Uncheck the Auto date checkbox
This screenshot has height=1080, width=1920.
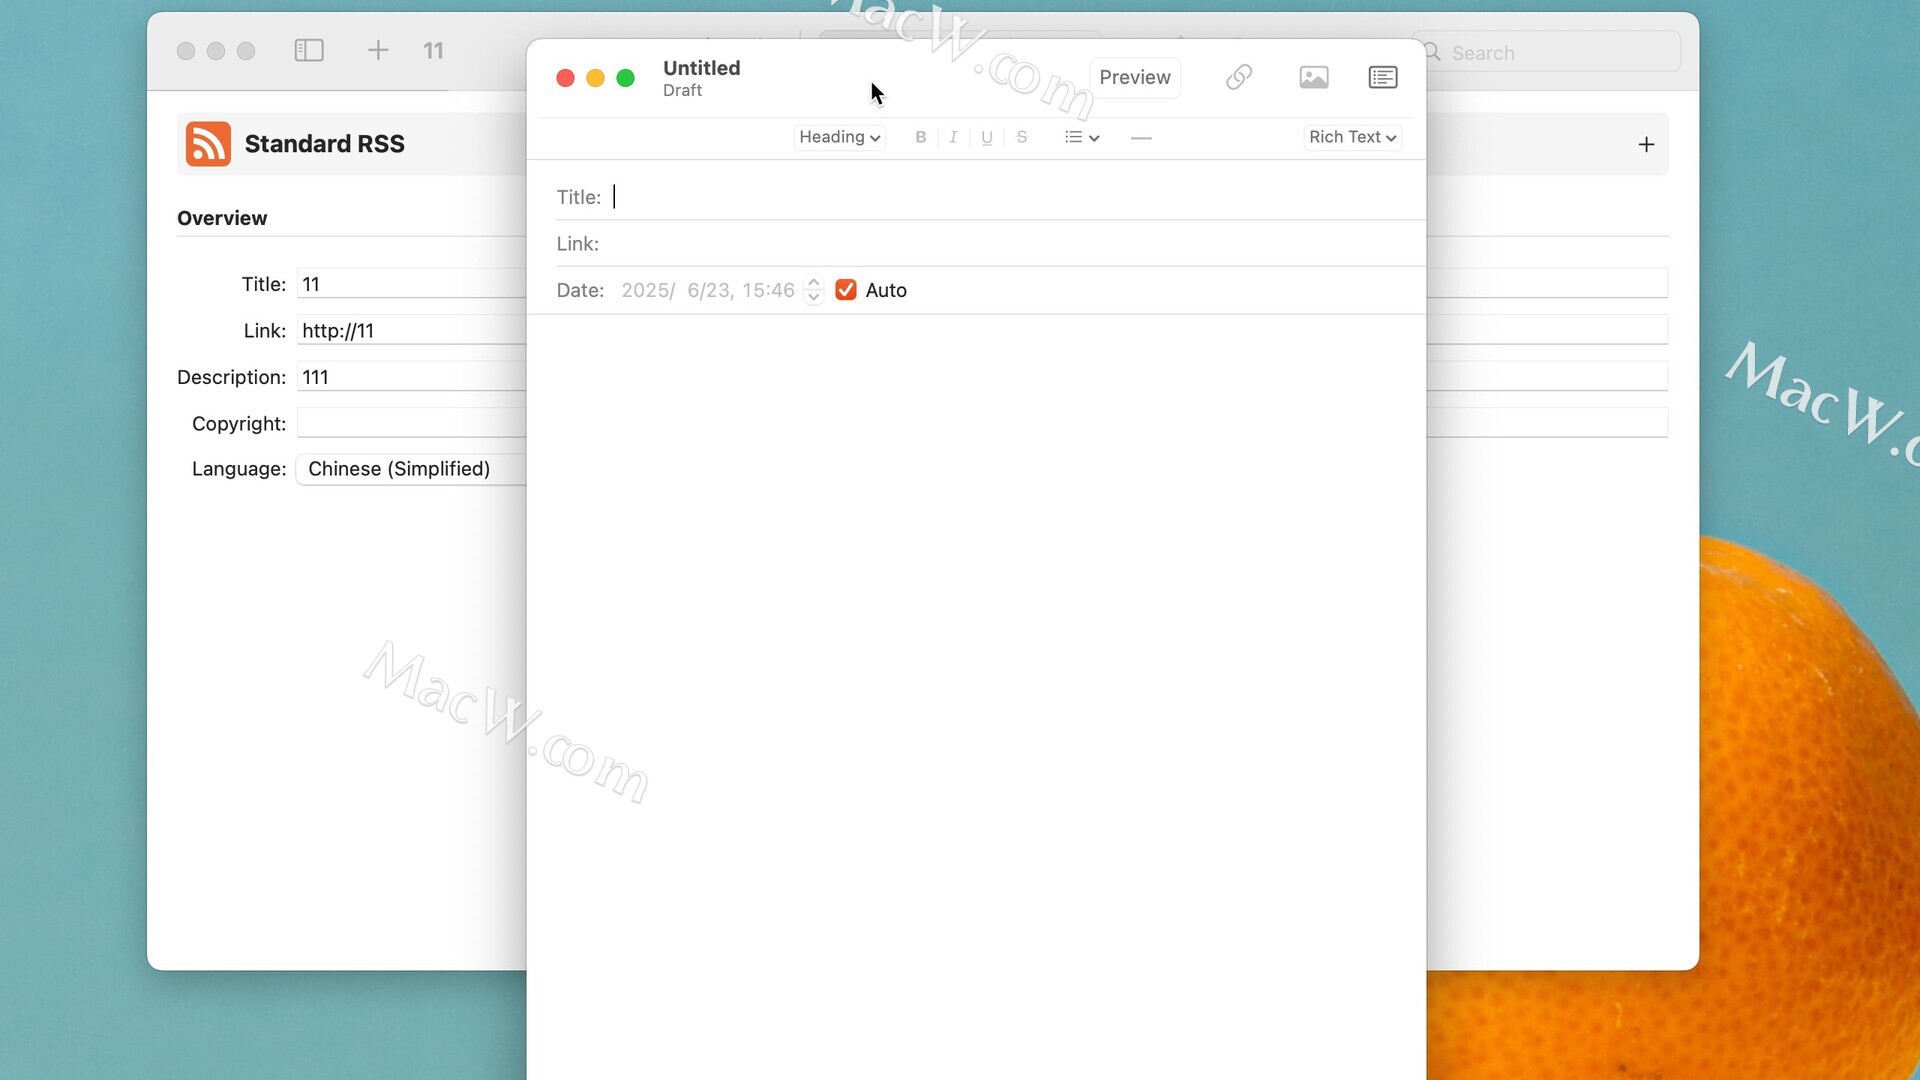(x=846, y=290)
